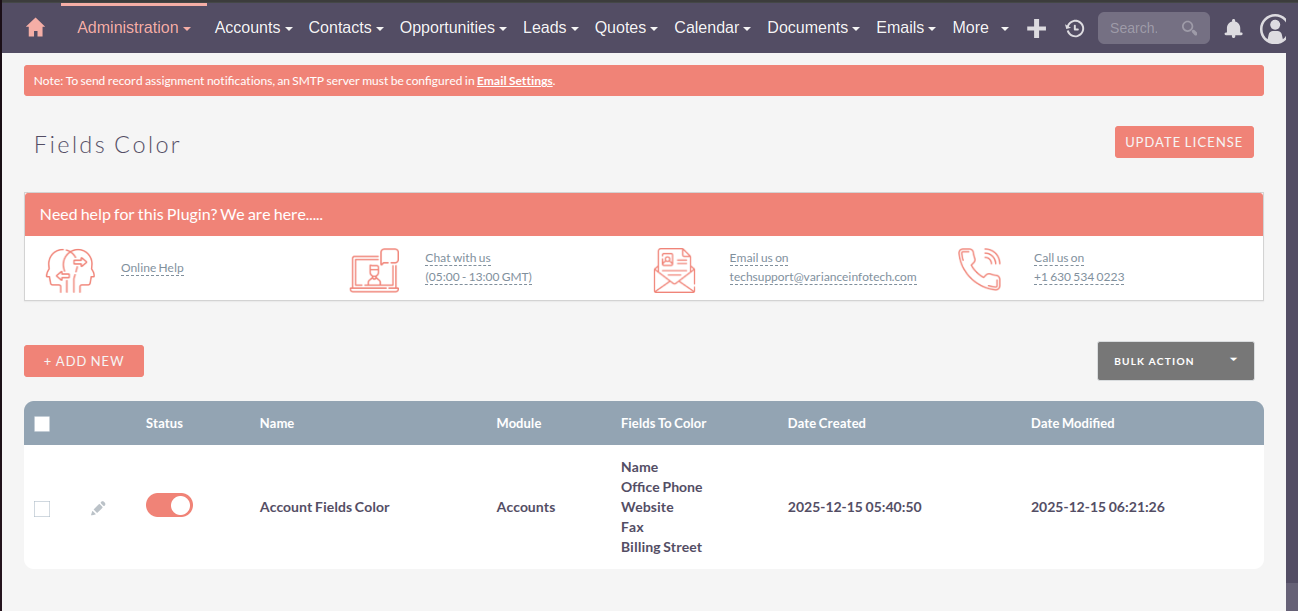Click the plus quick-create icon
Viewport: 1298px width, 611px height.
[x=1037, y=28]
